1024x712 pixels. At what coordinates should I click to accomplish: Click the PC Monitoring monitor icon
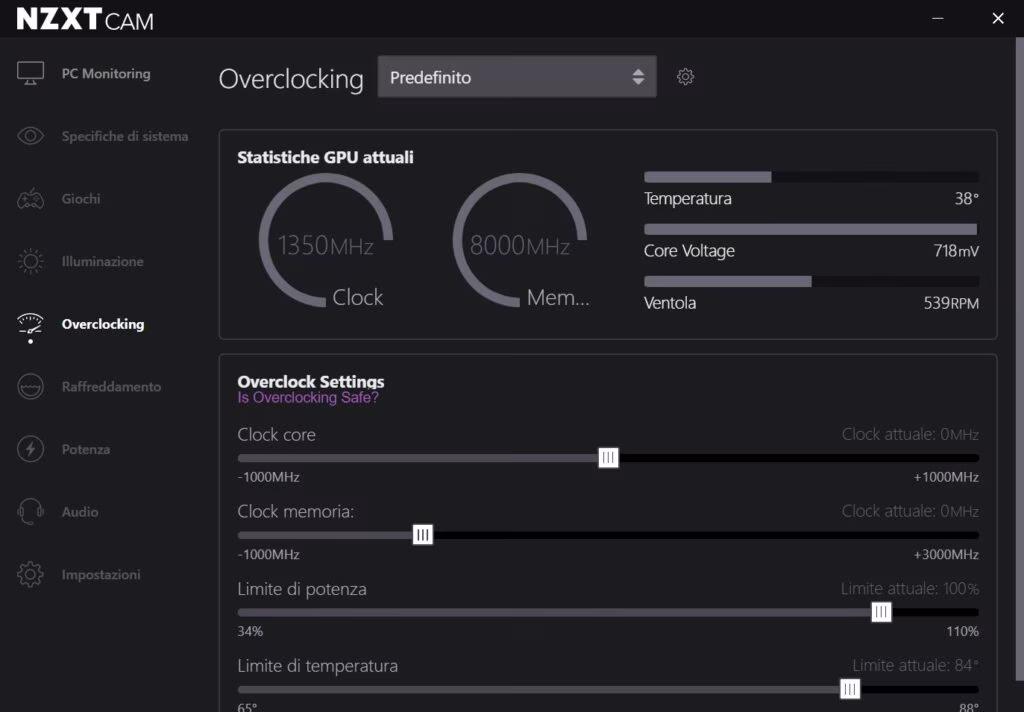(x=30, y=73)
